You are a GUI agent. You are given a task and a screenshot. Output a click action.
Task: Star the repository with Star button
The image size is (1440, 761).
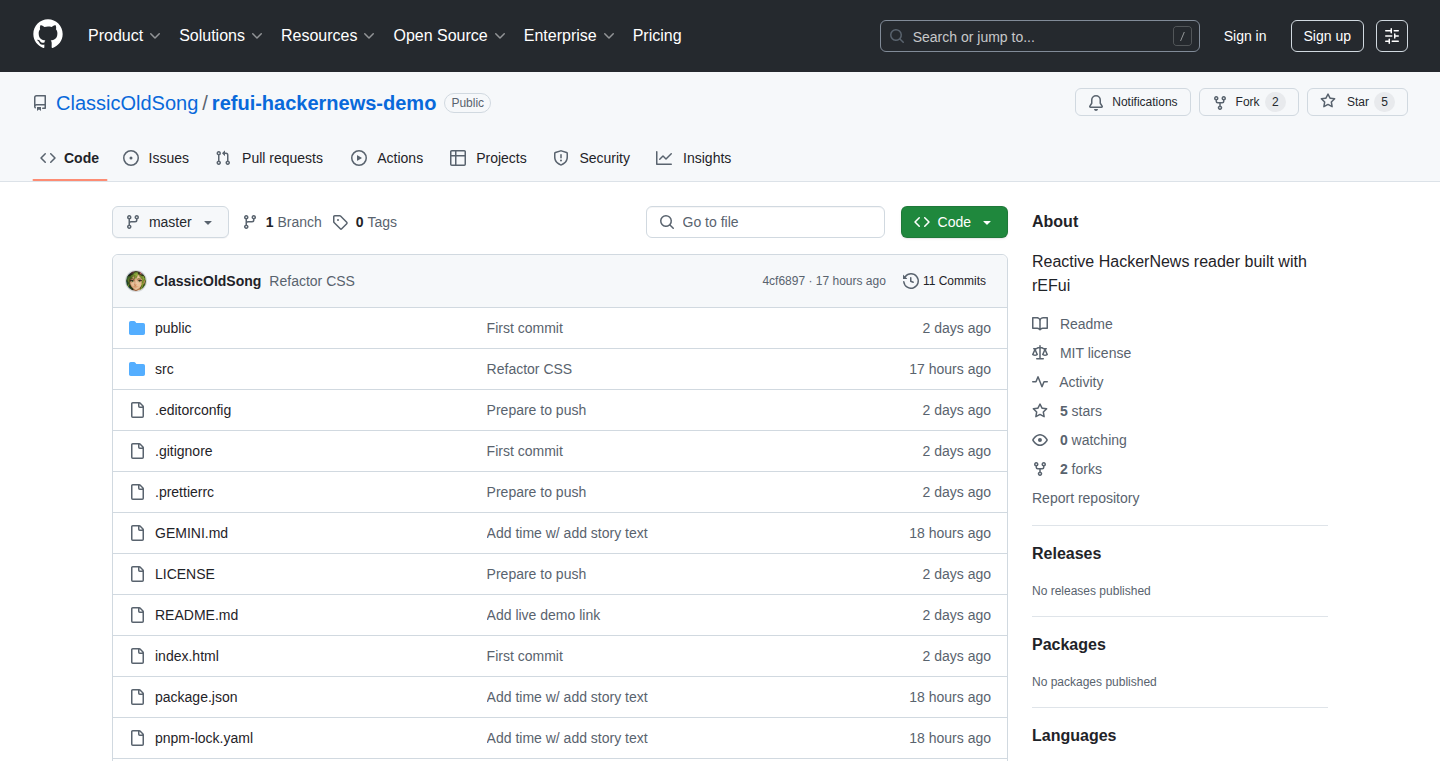pyautogui.click(x=1357, y=102)
